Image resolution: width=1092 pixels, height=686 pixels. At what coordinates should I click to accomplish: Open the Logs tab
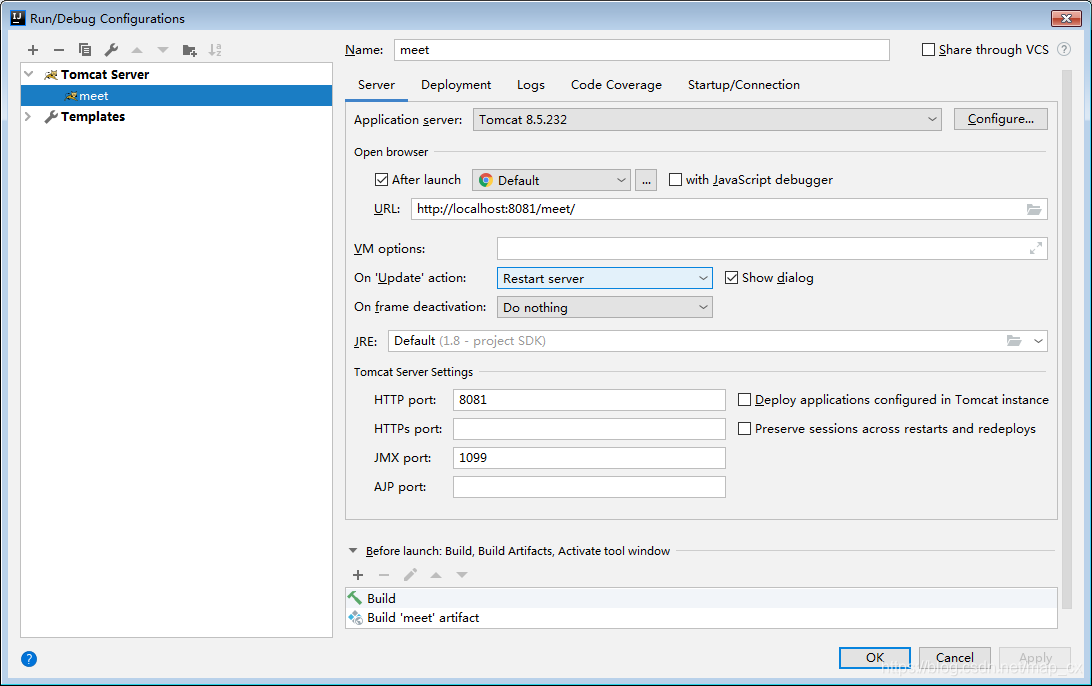(531, 85)
